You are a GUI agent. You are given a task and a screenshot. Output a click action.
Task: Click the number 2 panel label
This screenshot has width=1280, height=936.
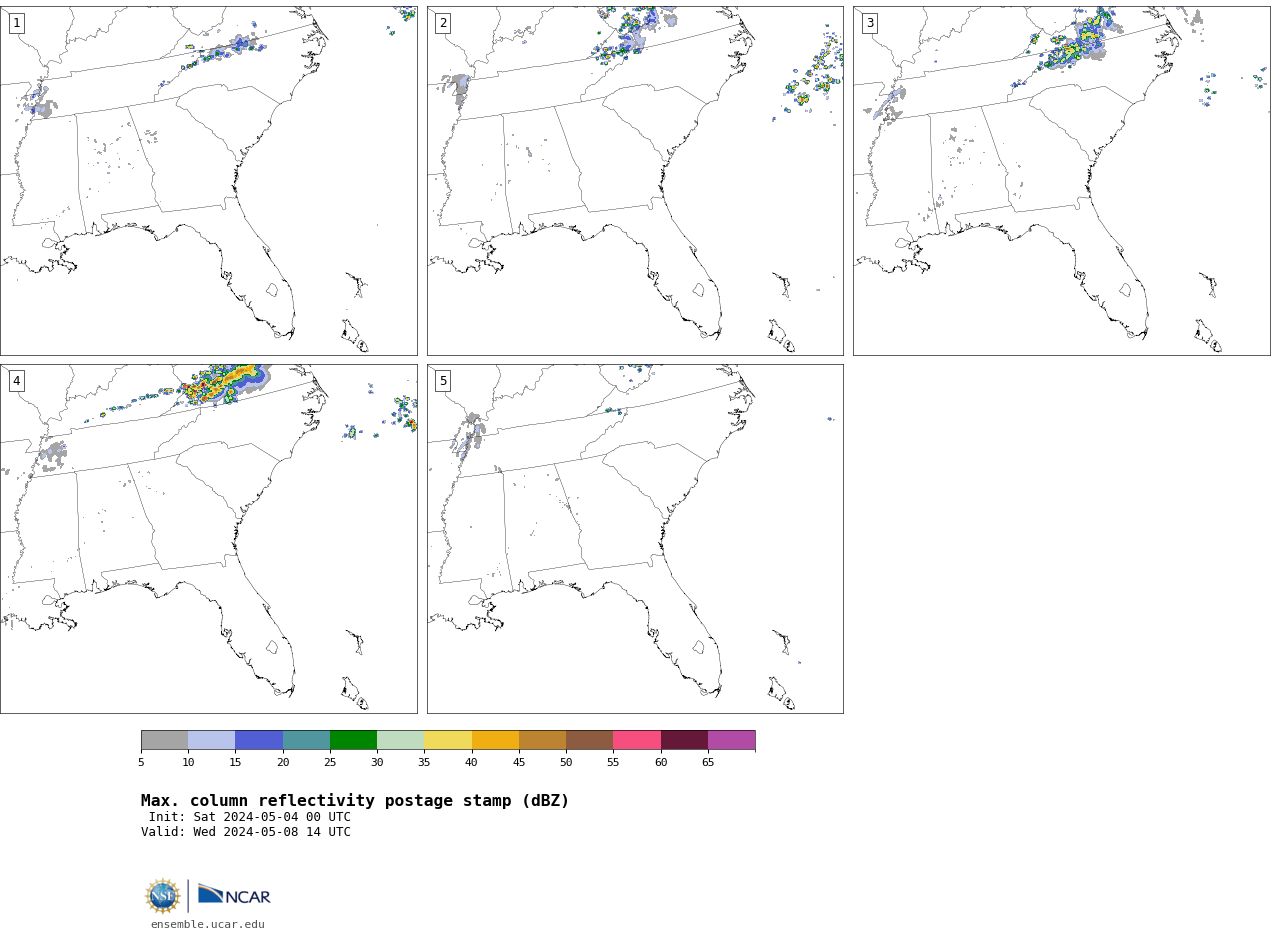pyautogui.click(x=443, y=23)
